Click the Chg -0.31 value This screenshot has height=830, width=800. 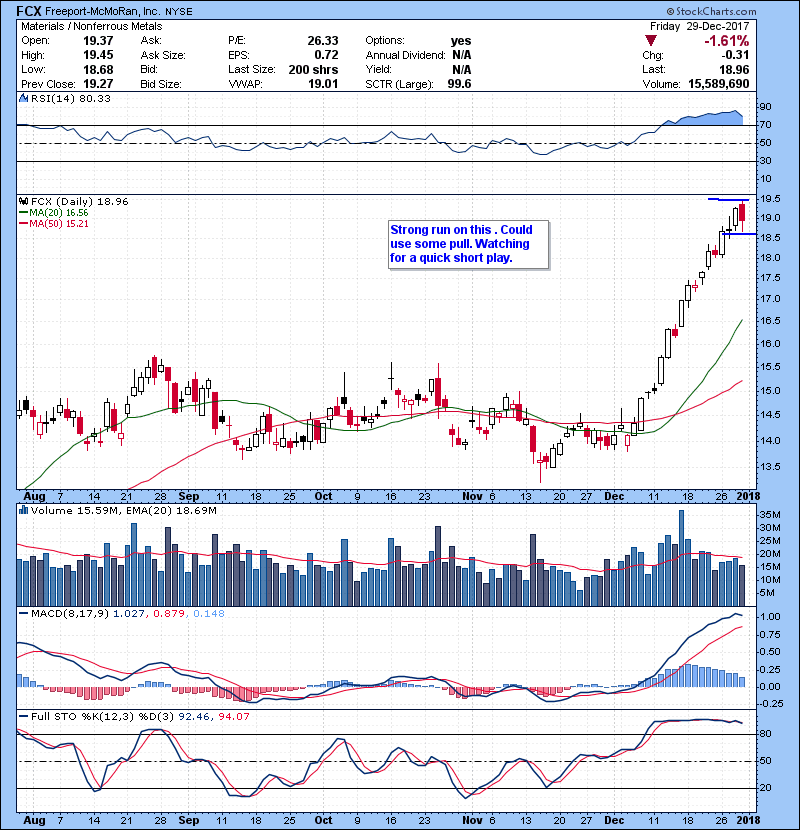(735, 55)
